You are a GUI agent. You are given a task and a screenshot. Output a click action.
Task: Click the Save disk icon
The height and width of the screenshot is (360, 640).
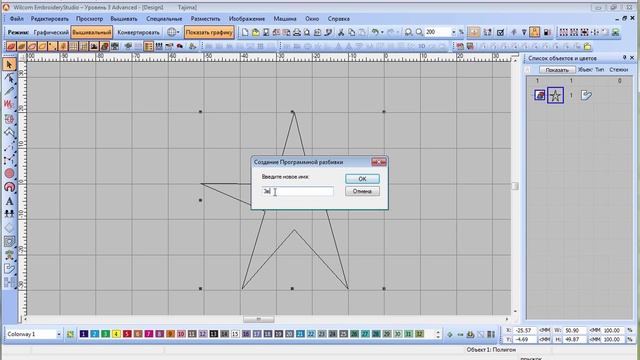click(x=266, y=32)
